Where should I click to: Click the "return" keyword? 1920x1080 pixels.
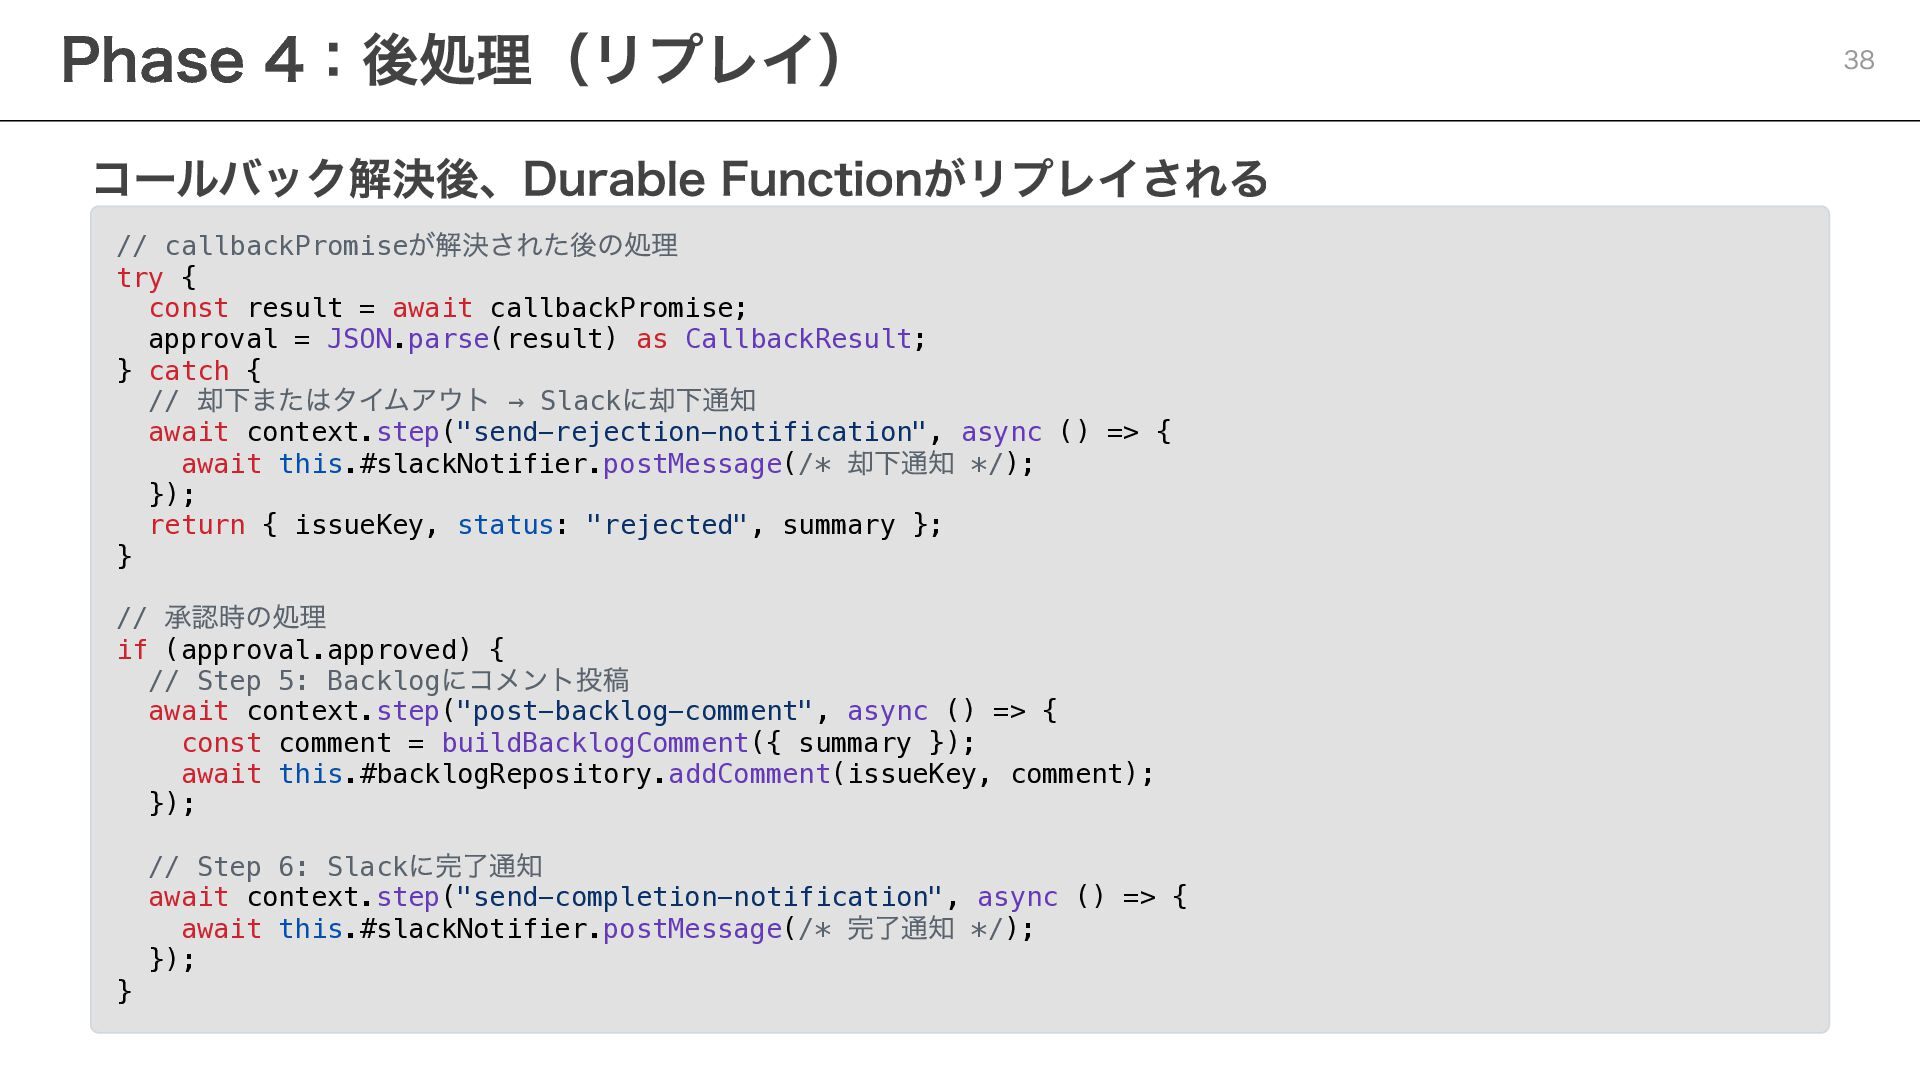pyautogui.click(x=197, y=525)
